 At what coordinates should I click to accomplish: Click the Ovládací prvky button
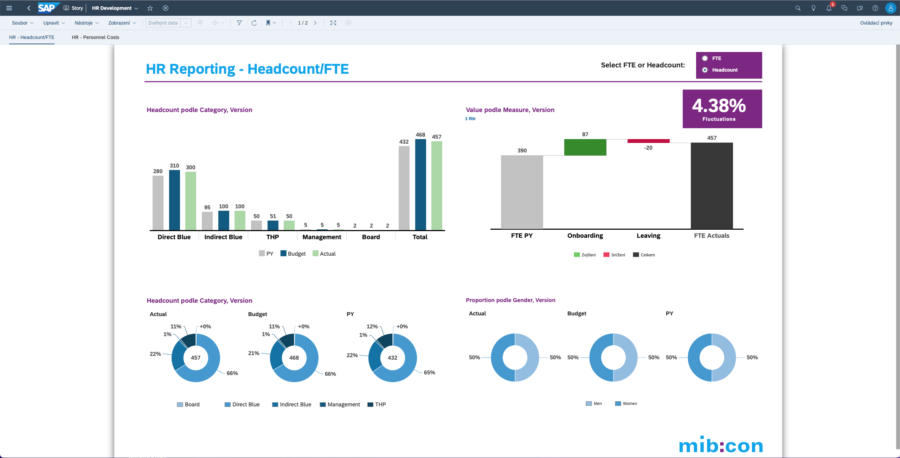(876, 22)
